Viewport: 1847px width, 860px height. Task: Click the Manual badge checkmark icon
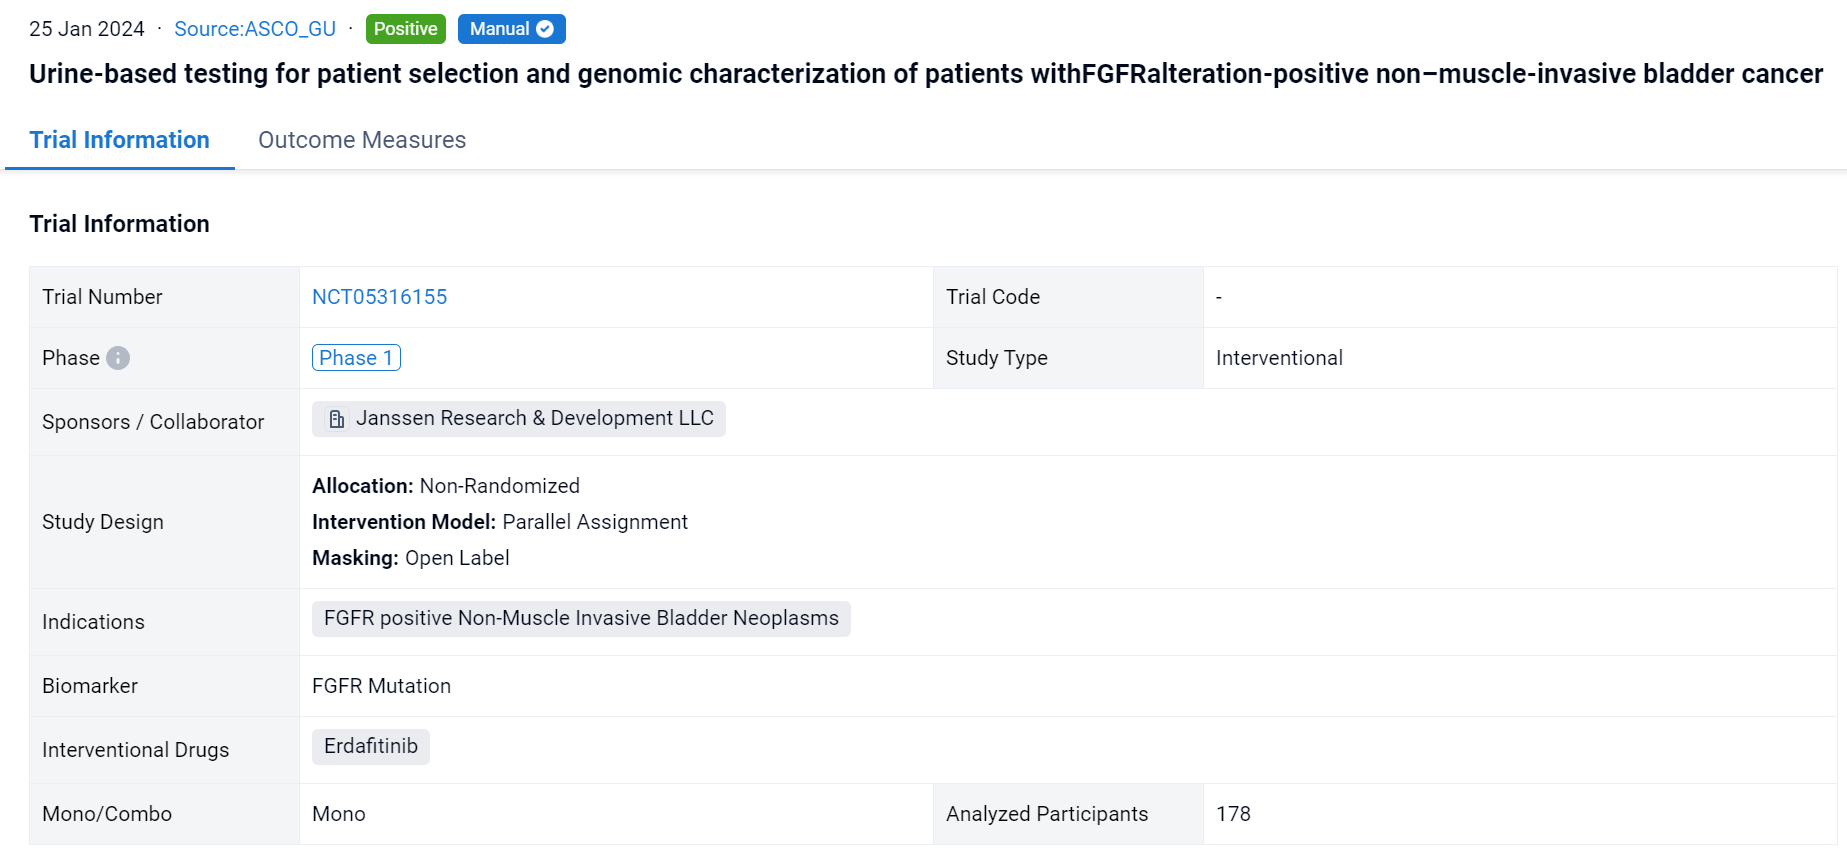pos(545,29)
